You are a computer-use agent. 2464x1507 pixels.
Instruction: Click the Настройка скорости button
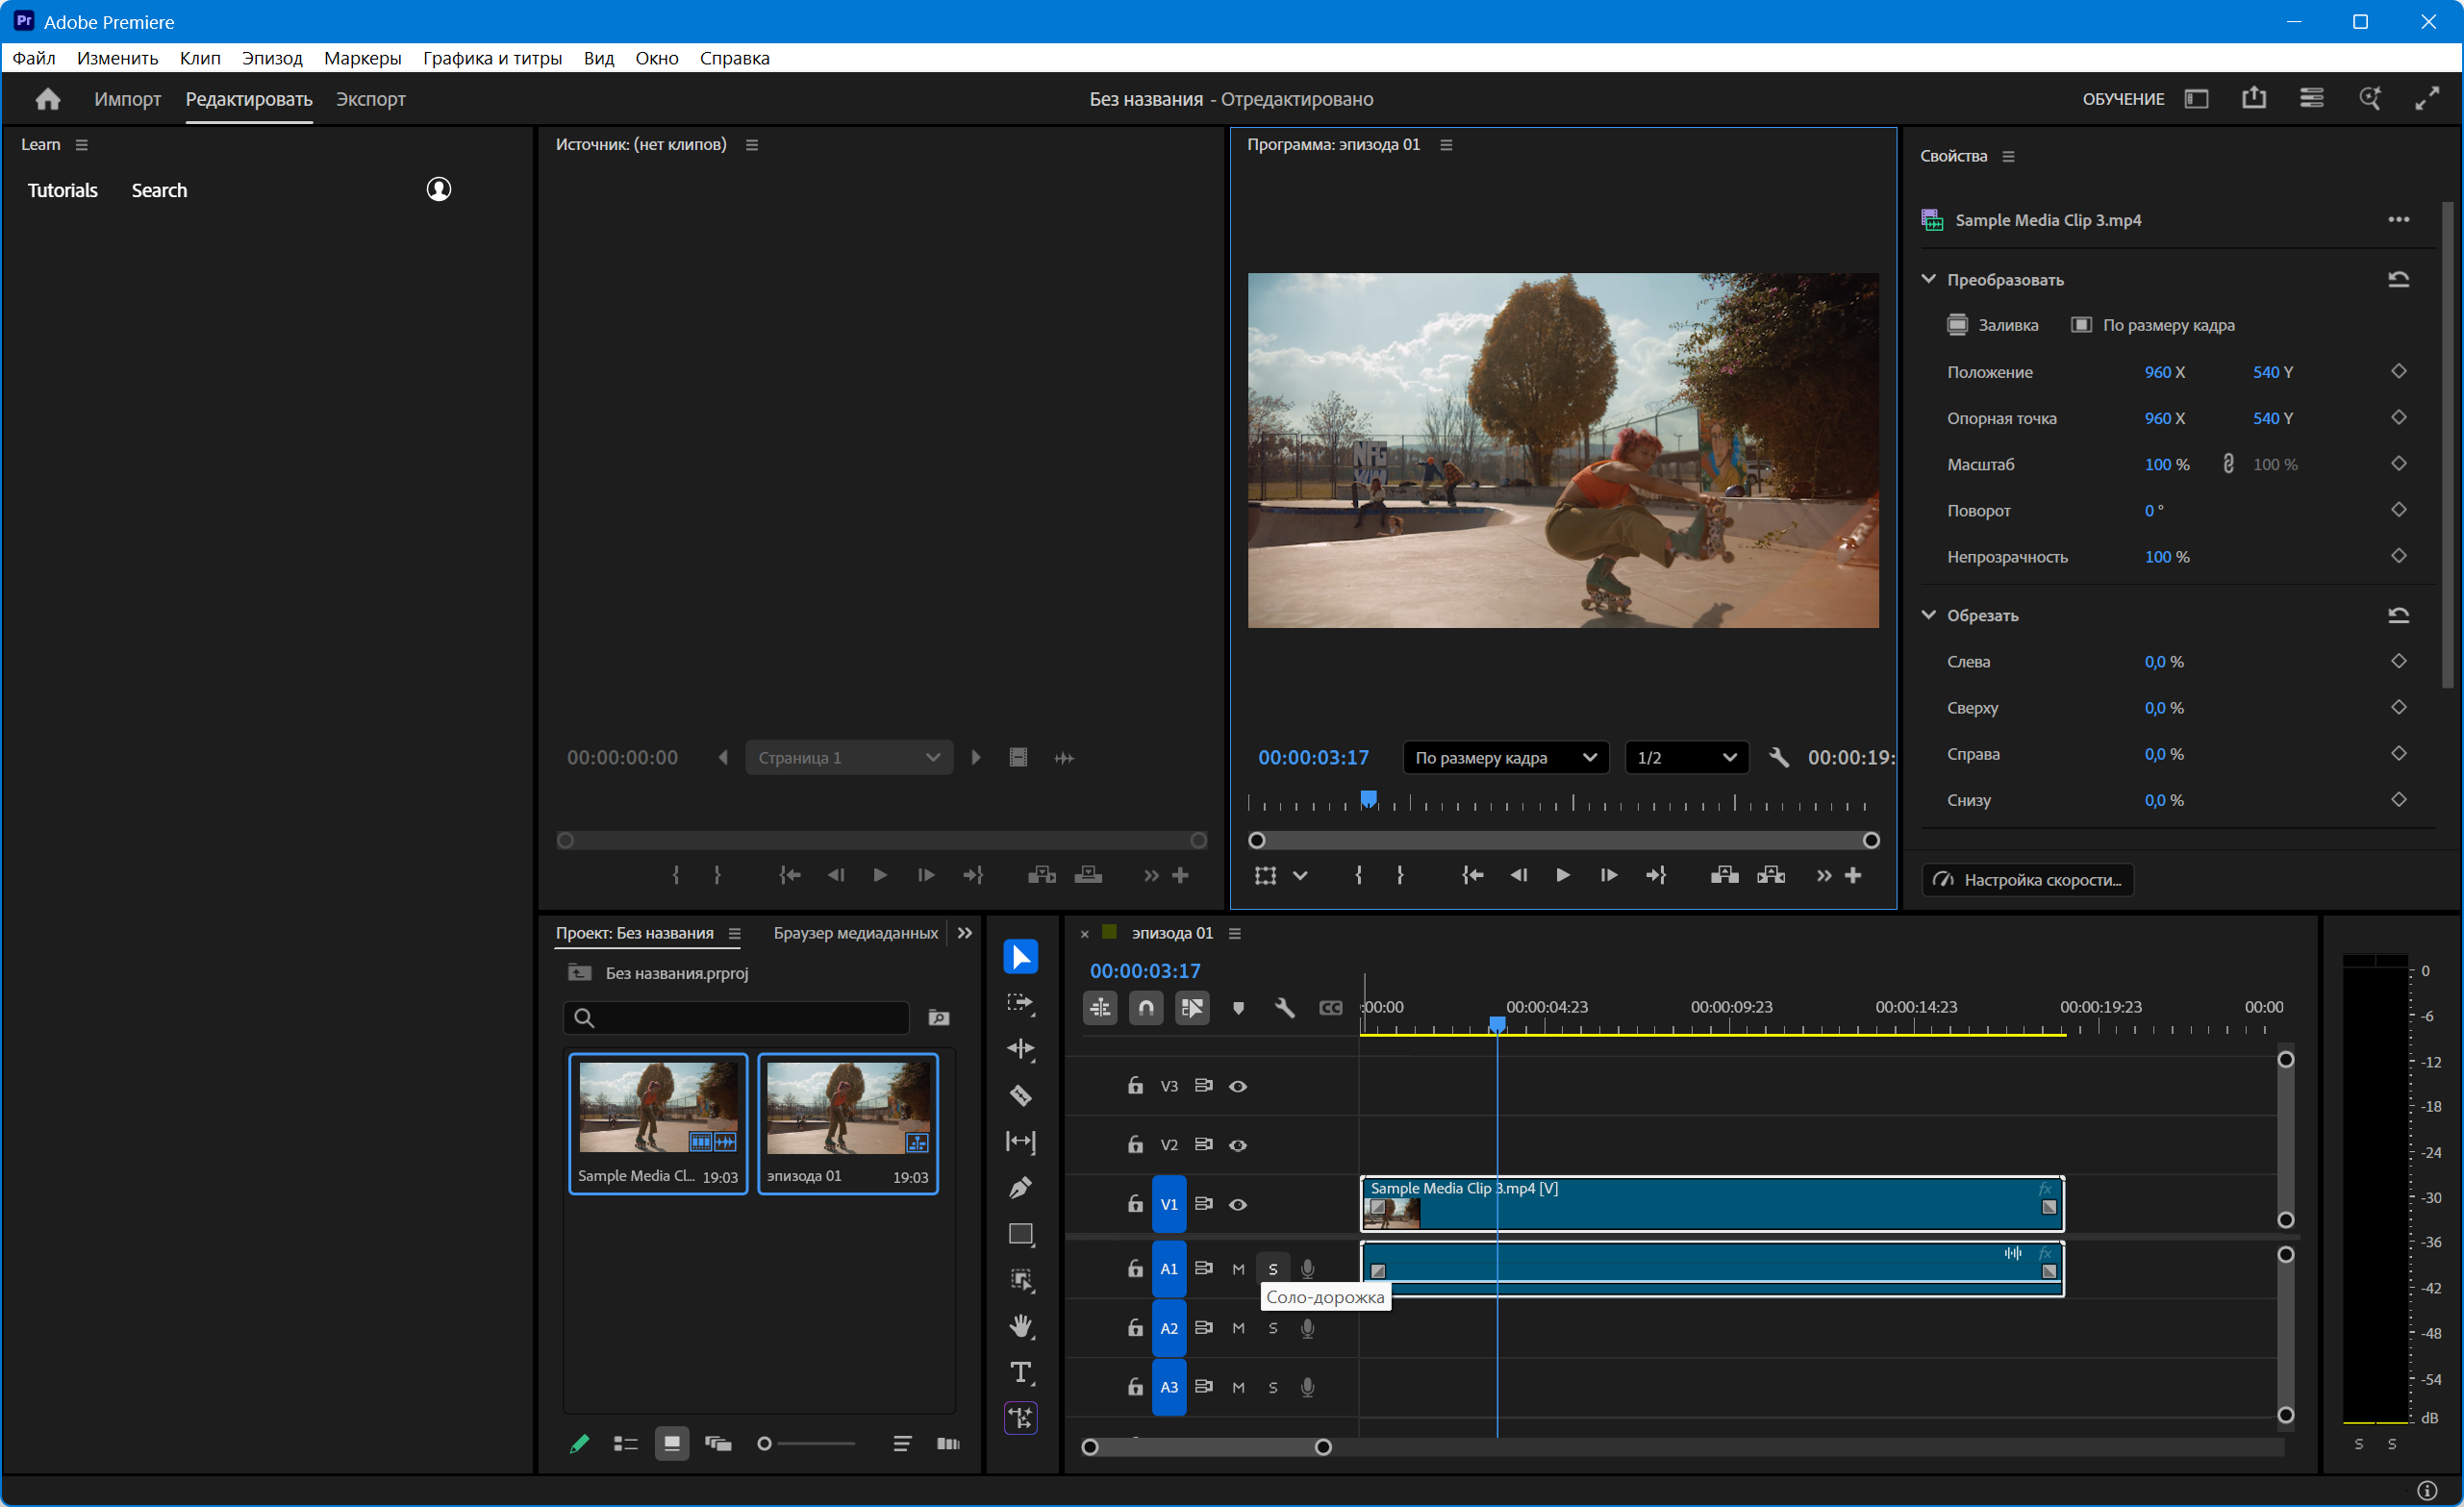click(2028, 880)
